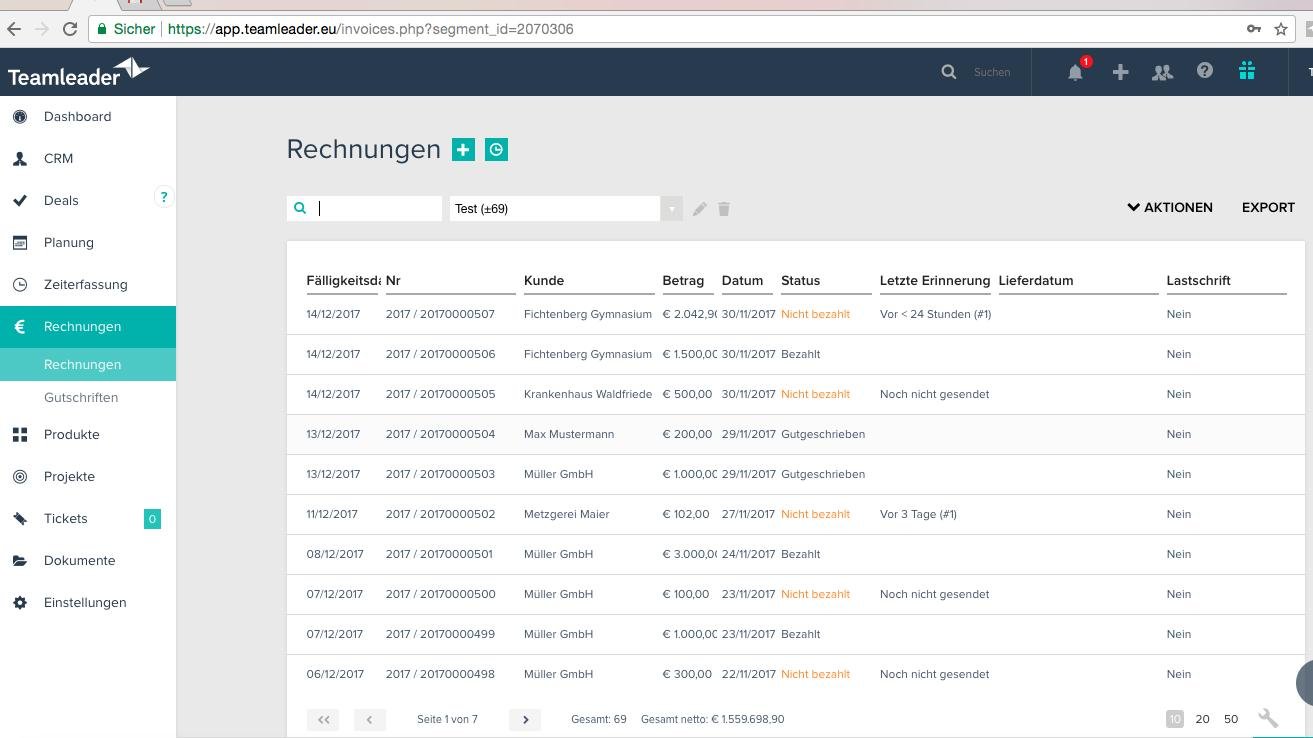Click the Teamleader logo

point(78,72)
